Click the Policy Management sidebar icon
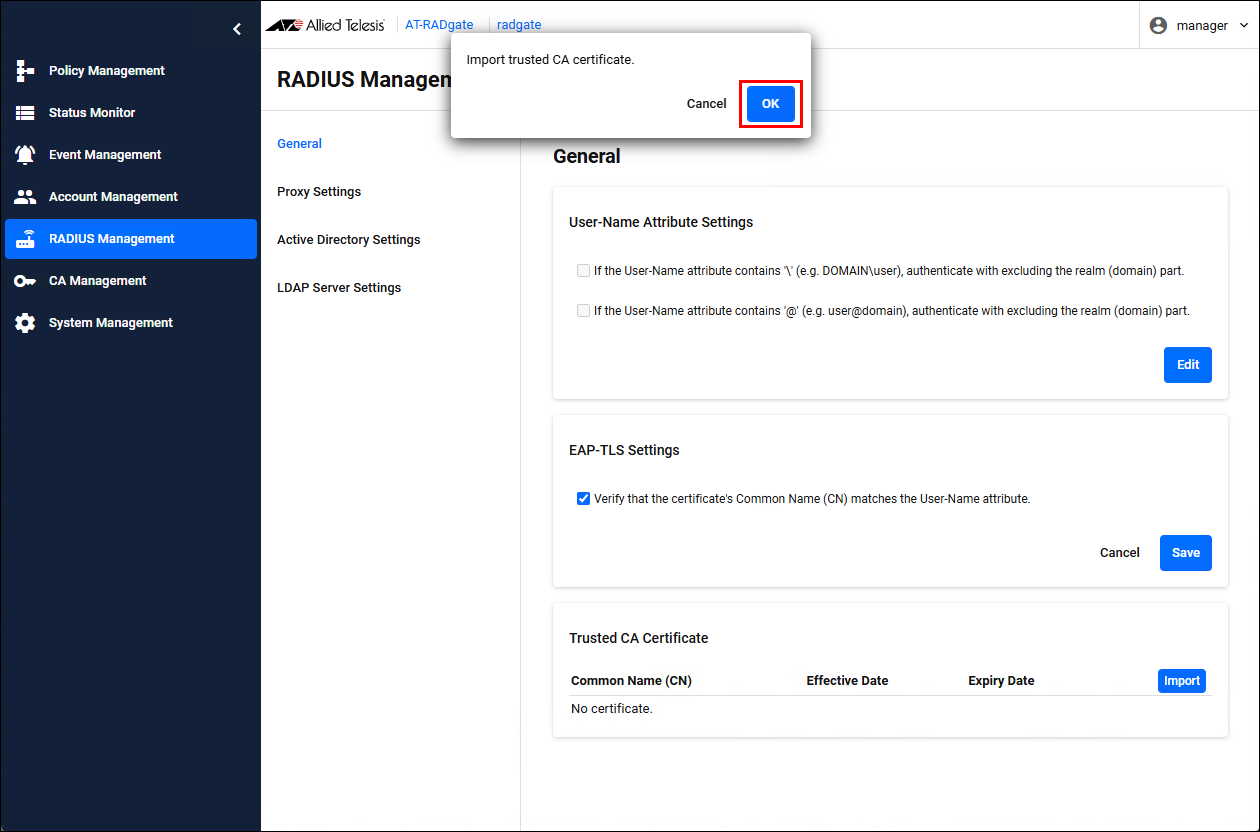The width and height of the screenshot is (1260, 832). click(x=25, y=71)
